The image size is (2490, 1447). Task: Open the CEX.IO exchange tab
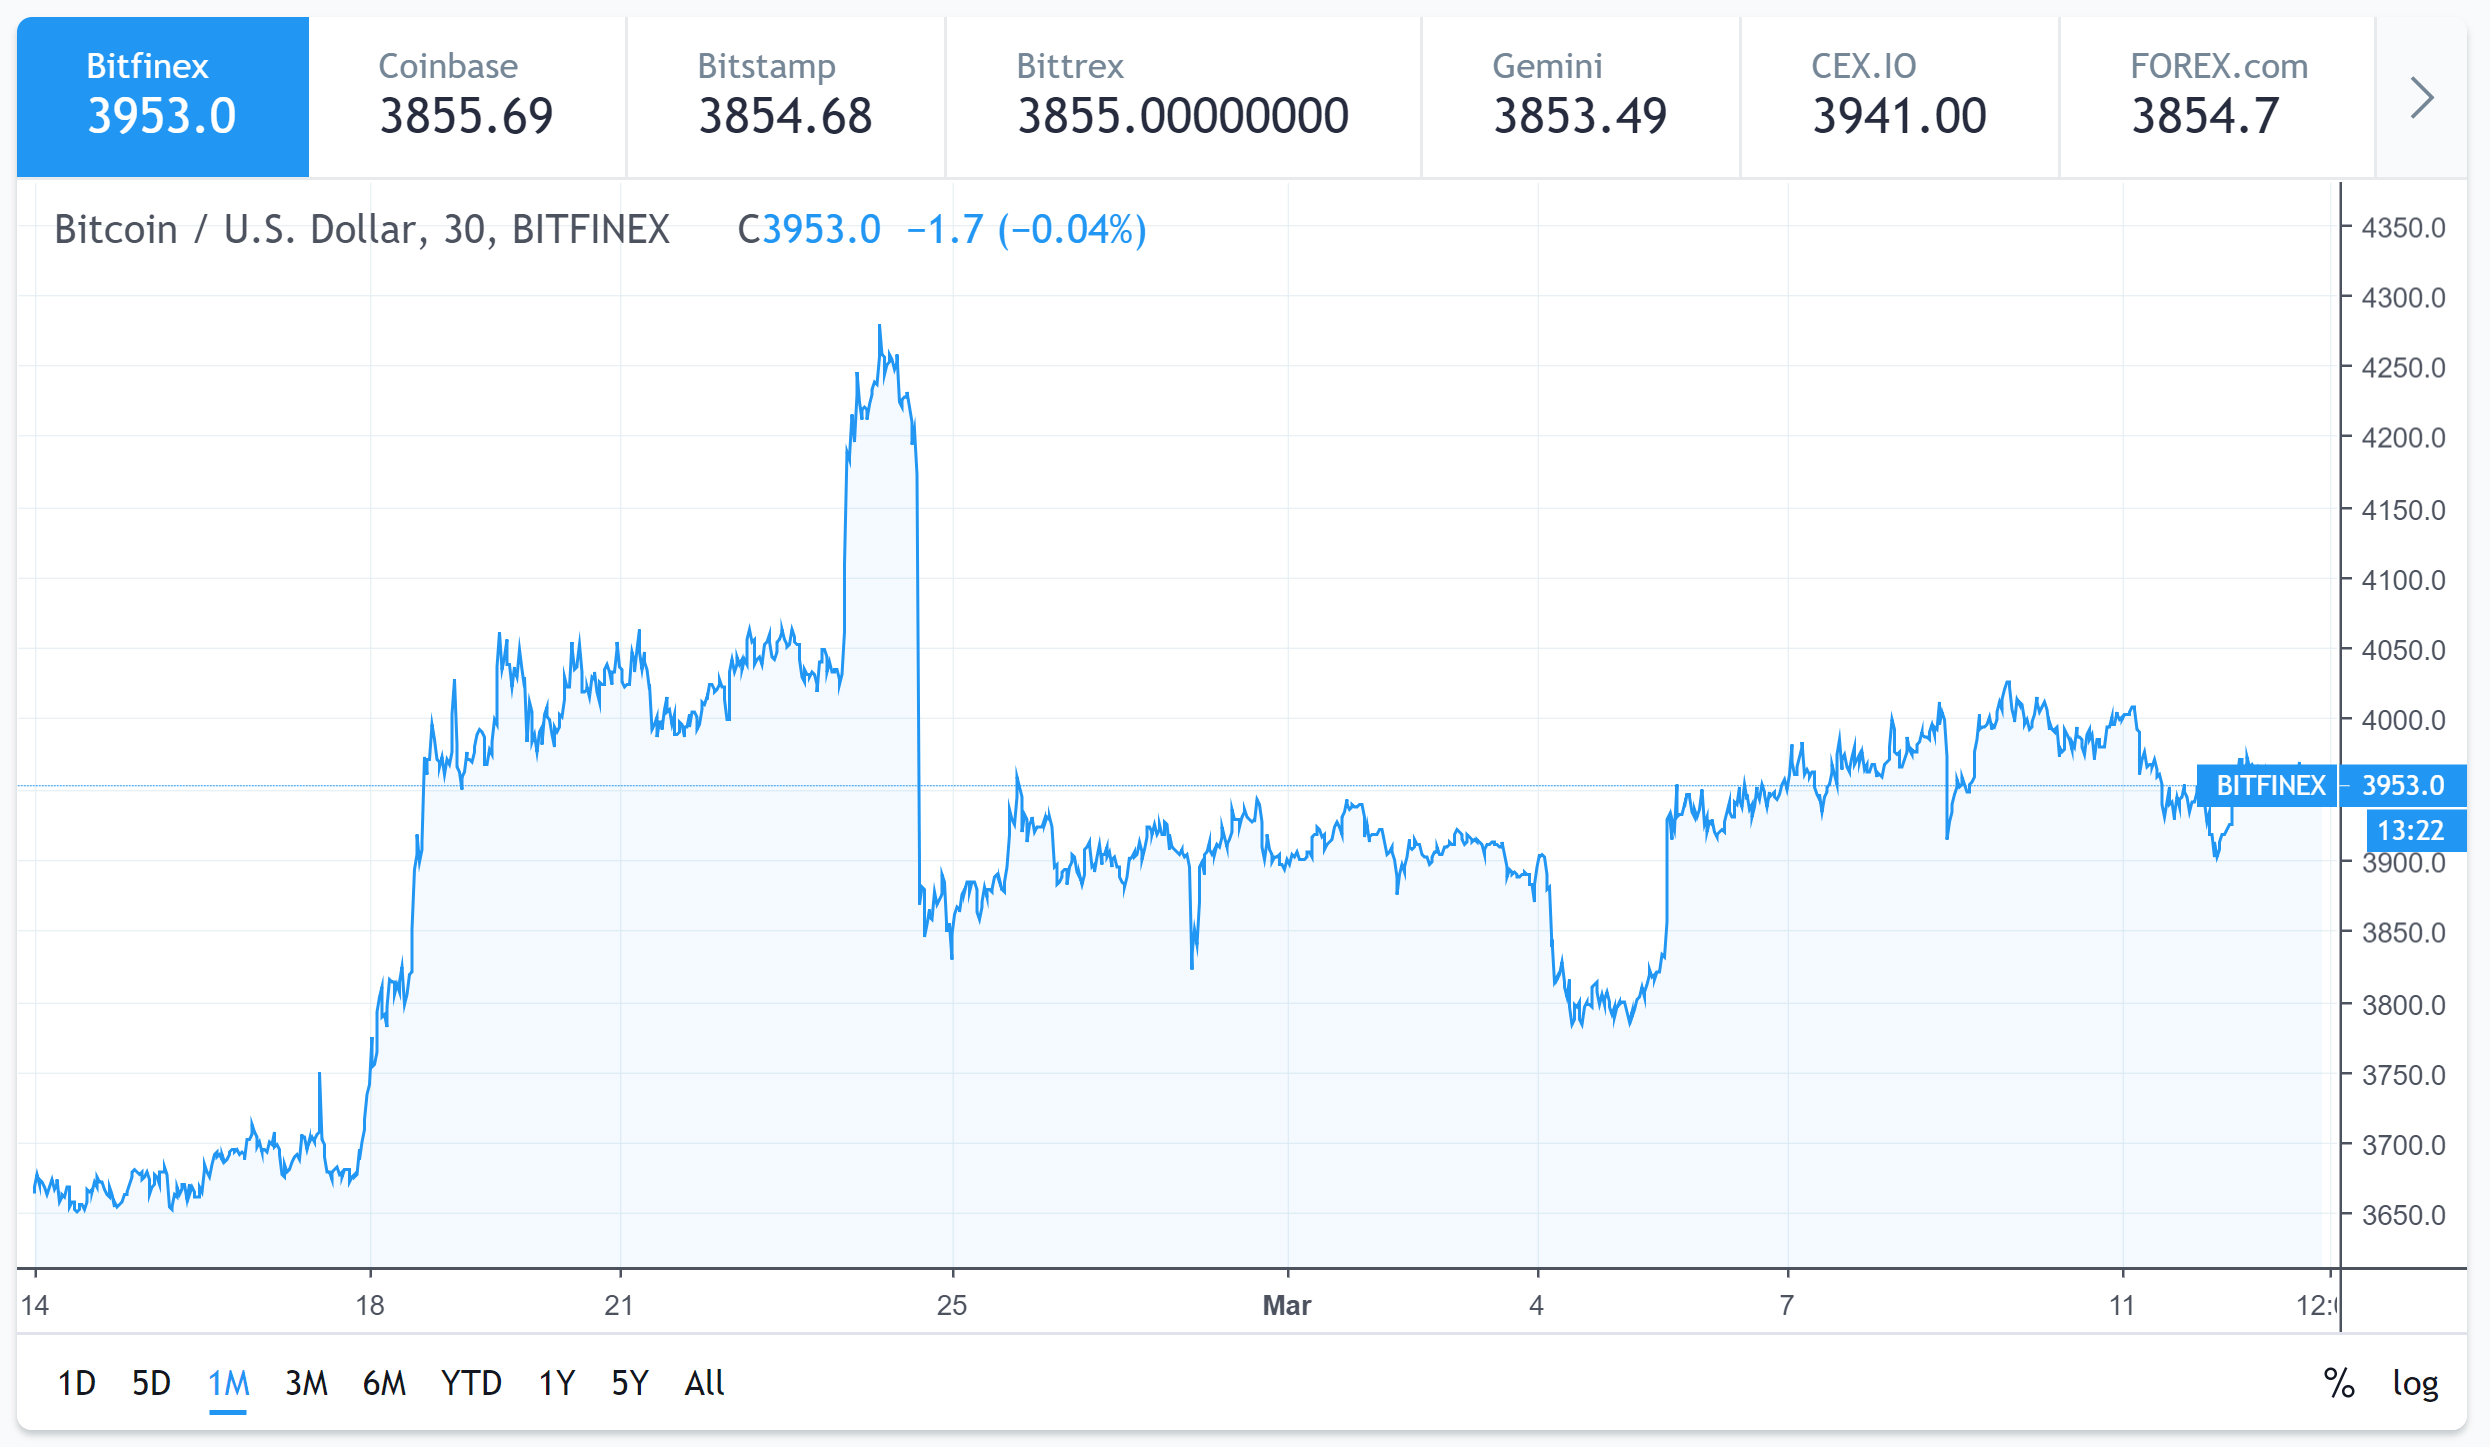coord(1900,97)
